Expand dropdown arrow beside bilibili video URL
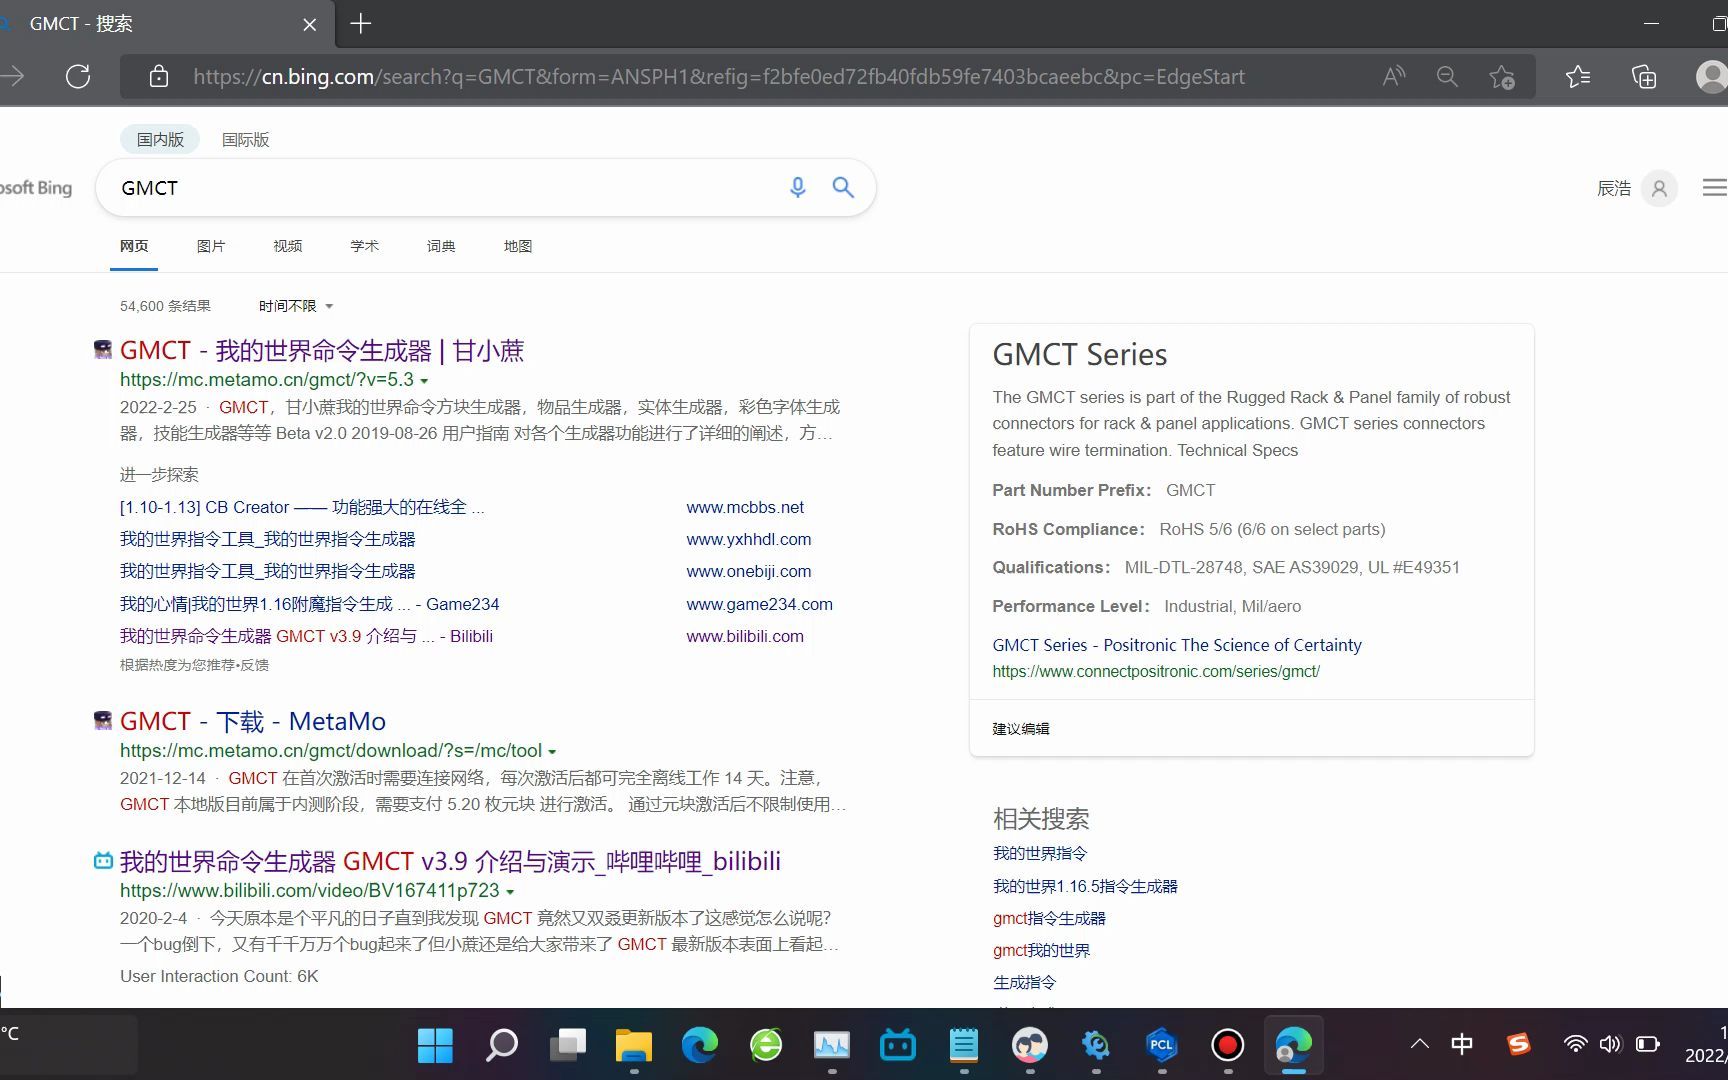The height and width of the screenshot is (1080, 1728). [510, 892]
